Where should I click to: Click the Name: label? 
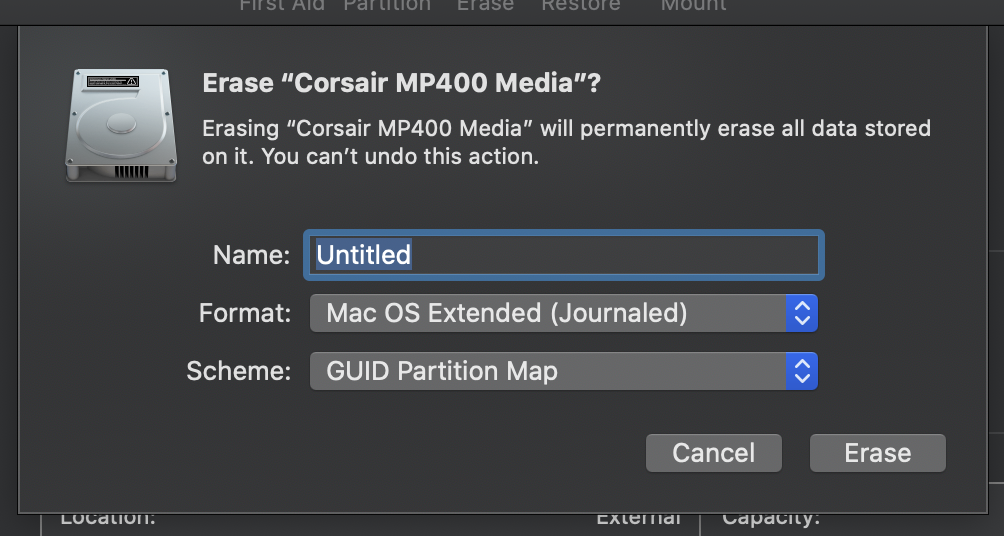[x=251, y=255]
